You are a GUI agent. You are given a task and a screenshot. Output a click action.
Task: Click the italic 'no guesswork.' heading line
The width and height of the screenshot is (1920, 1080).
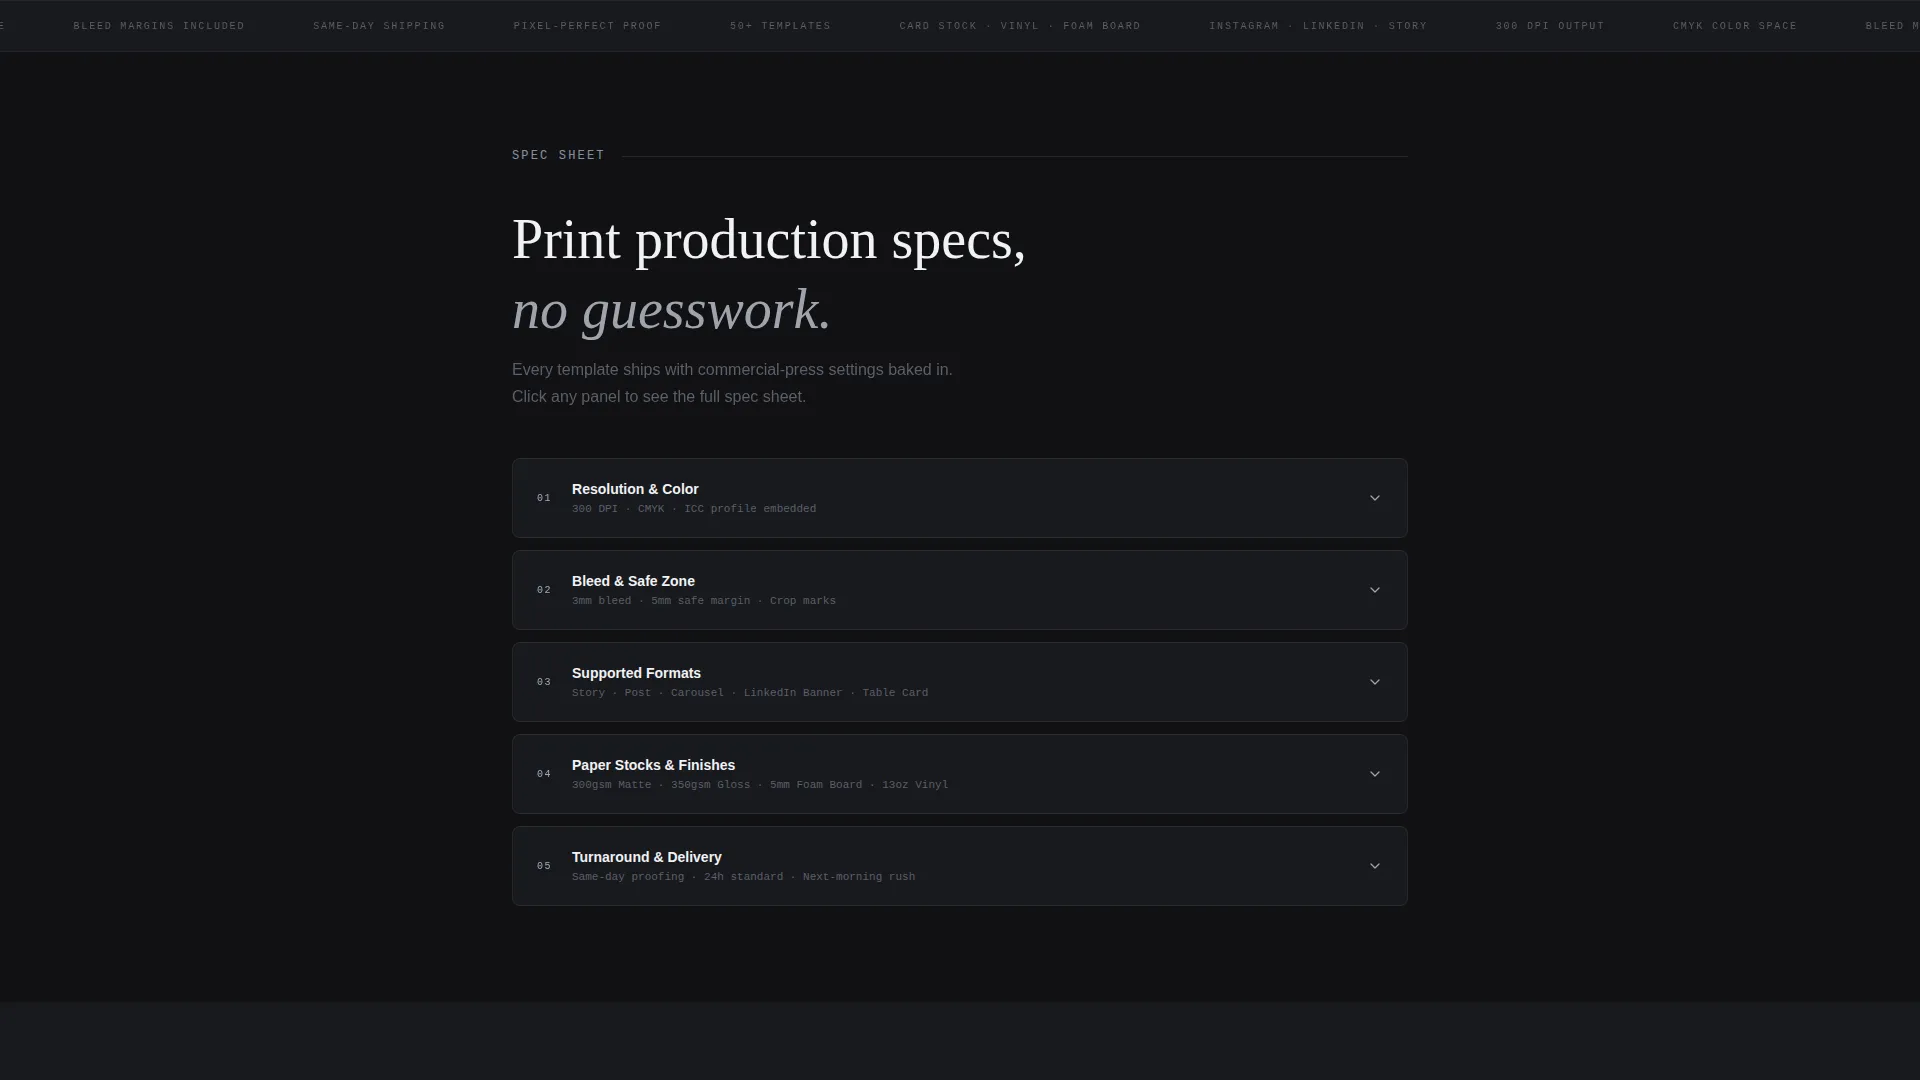[x=671, y=311]
